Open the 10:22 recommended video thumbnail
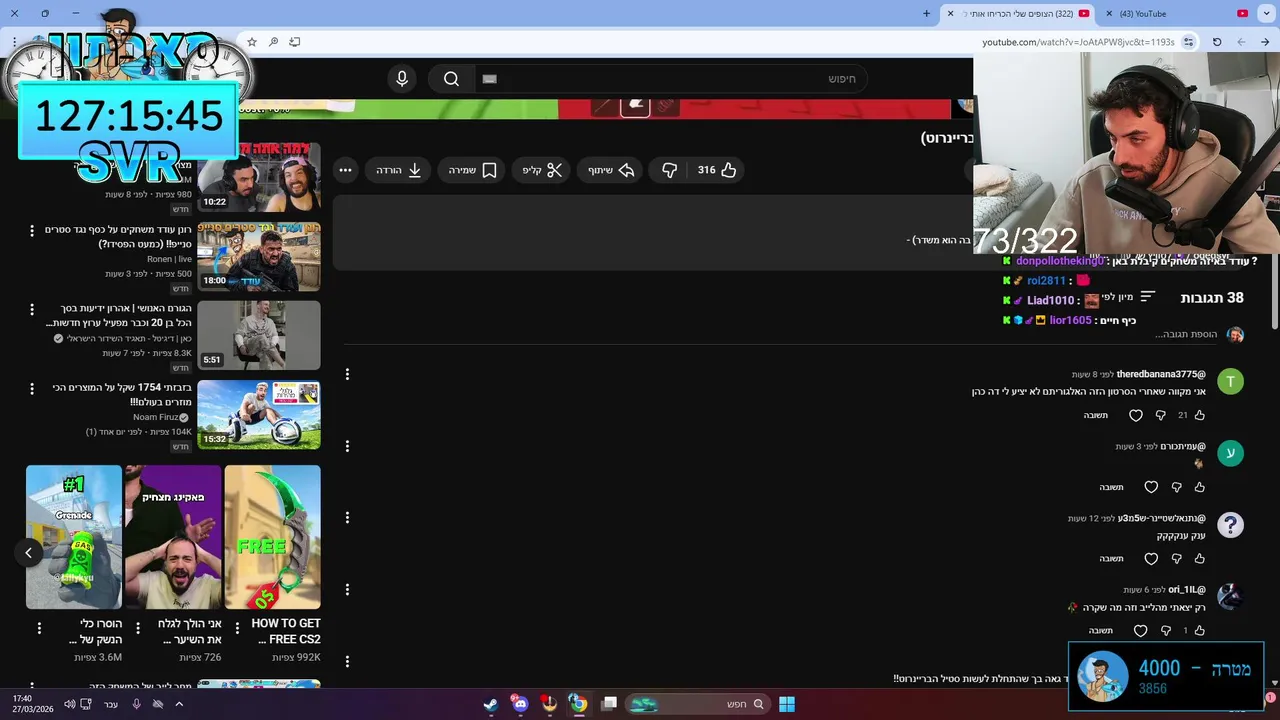The height and width of the screenshot is (720, 1280). tap(259, 177)
